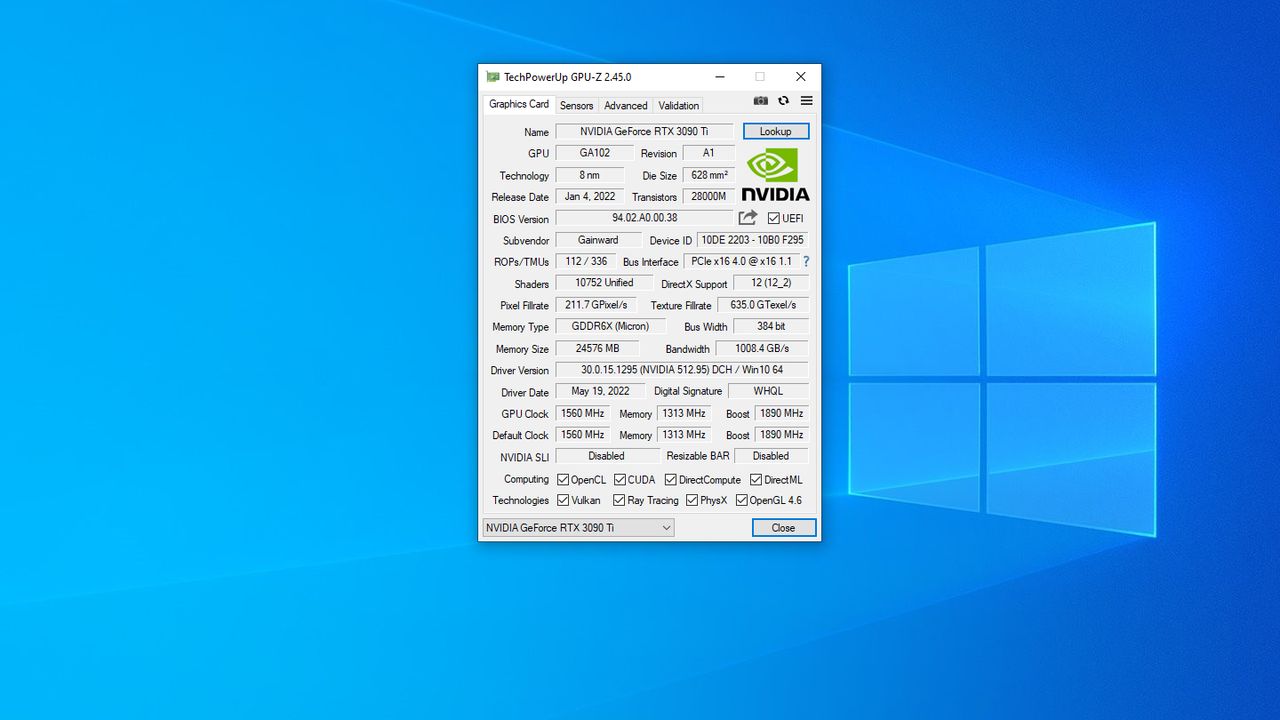Click the GPU Clock row Memory value 1313 MHz

684,413
